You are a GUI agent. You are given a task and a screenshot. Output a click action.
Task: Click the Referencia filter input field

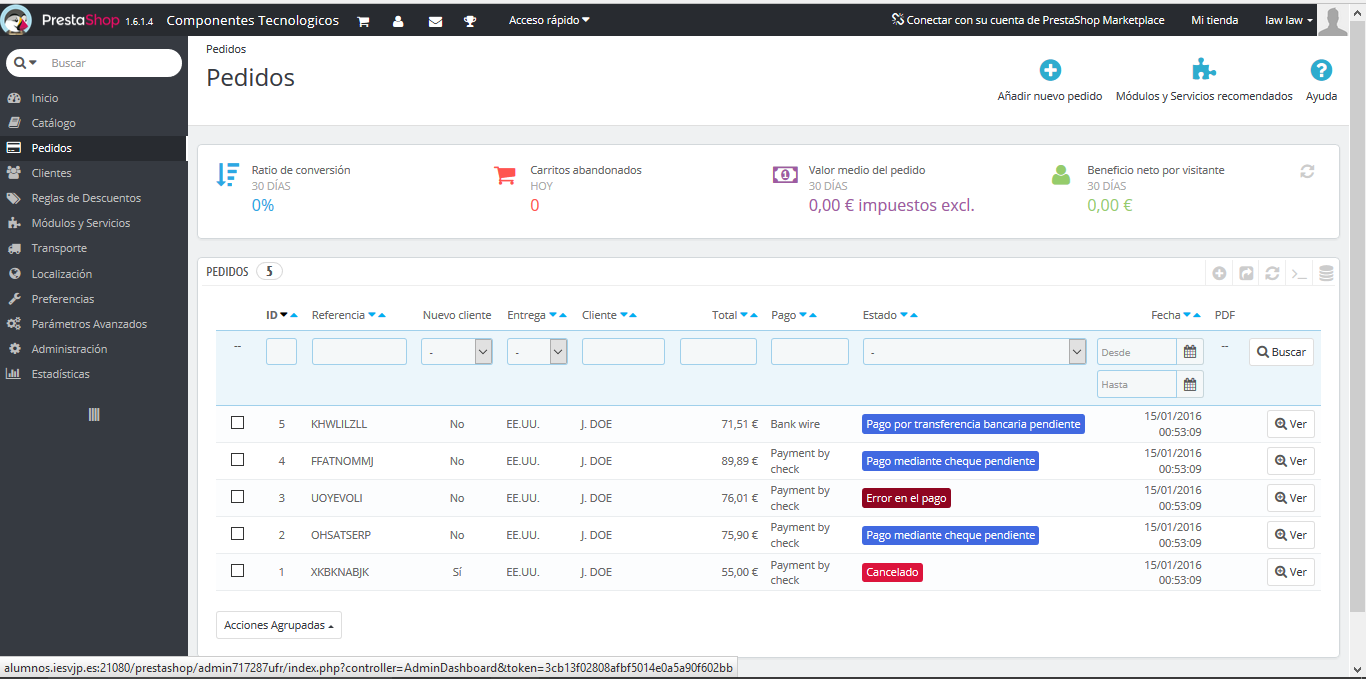click(x=359, y=352)
